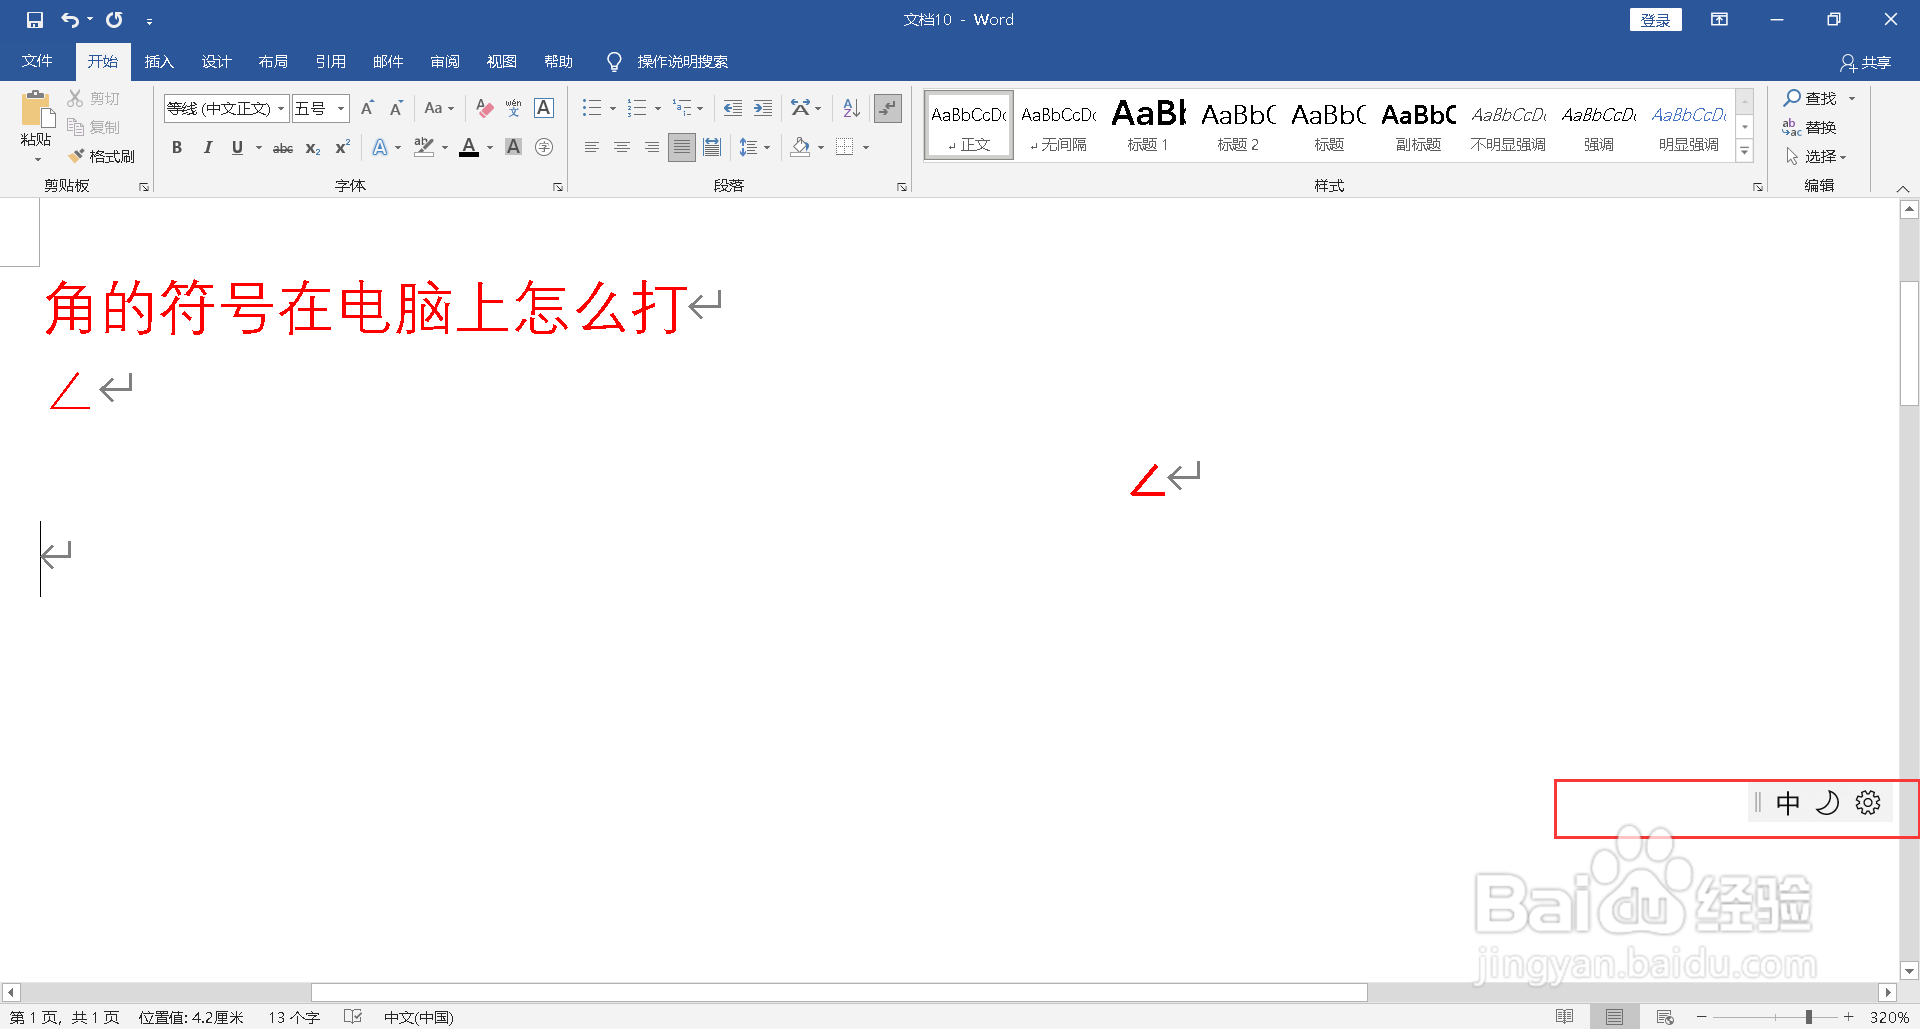Align text to the right
1920x1029 pixels.
click(x=652, y=147)
